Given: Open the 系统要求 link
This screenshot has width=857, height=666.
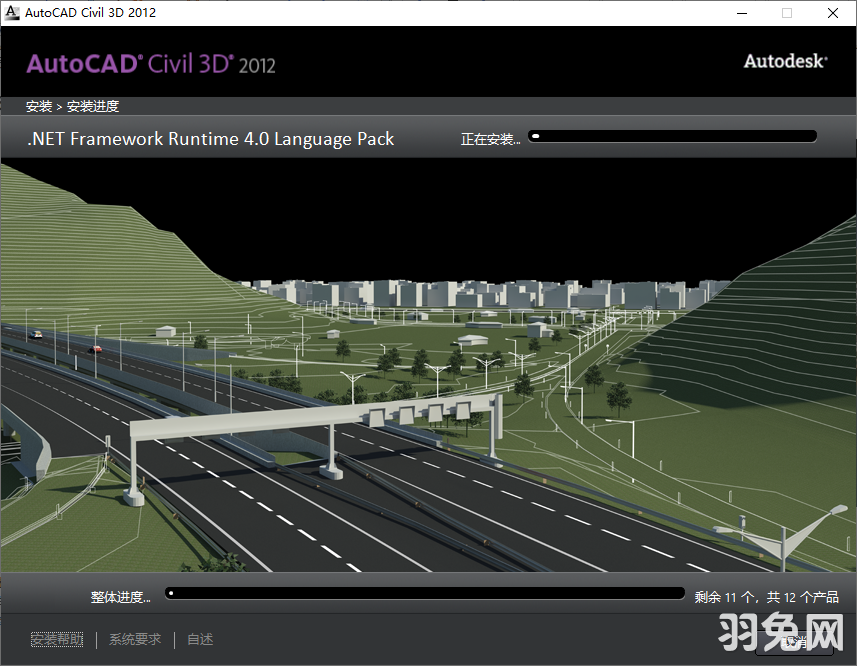Looking at the screenshot, I should (x=135, y=639).
